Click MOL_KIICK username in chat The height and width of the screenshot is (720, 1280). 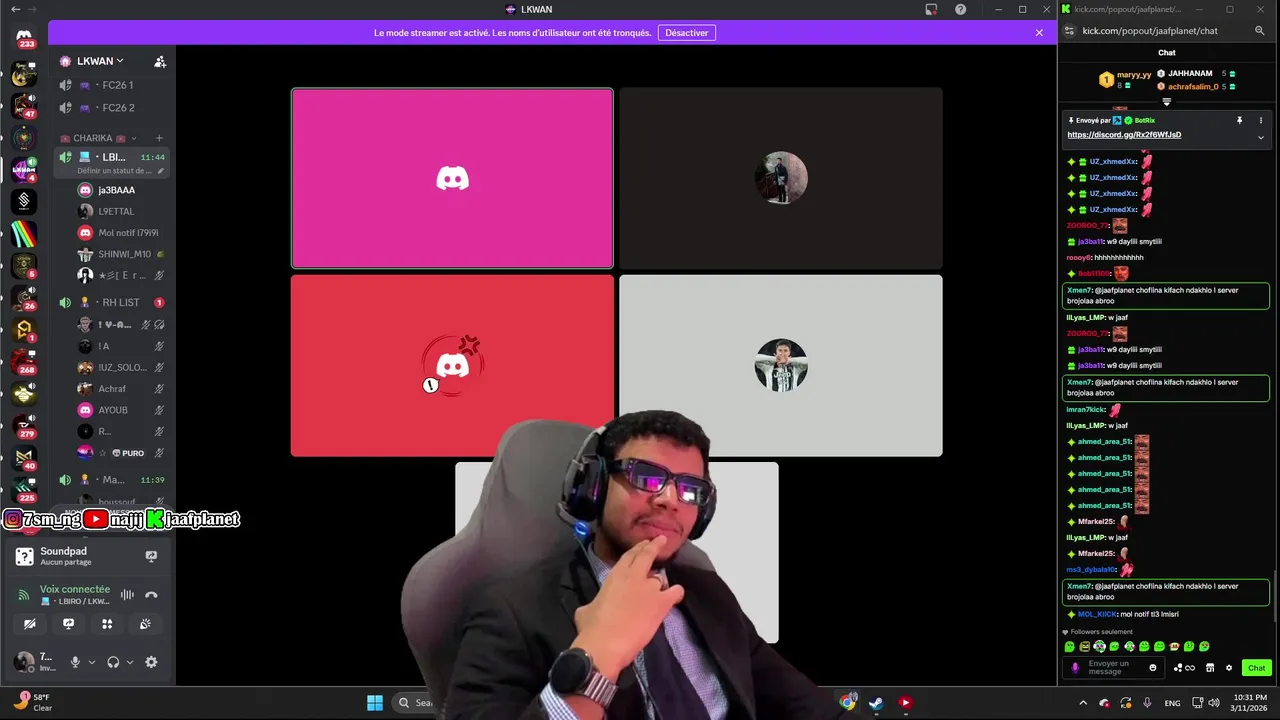pyautogui.click(x=1097, y=614)
